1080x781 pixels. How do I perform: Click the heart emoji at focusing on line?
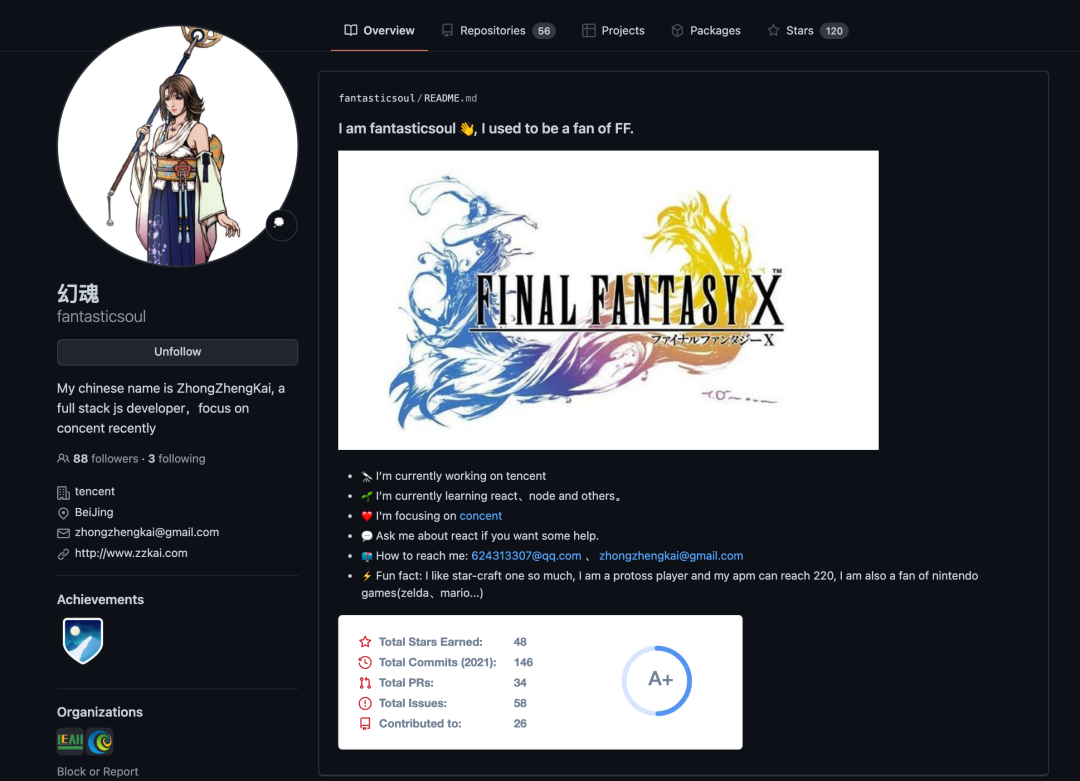click(367, 517)
